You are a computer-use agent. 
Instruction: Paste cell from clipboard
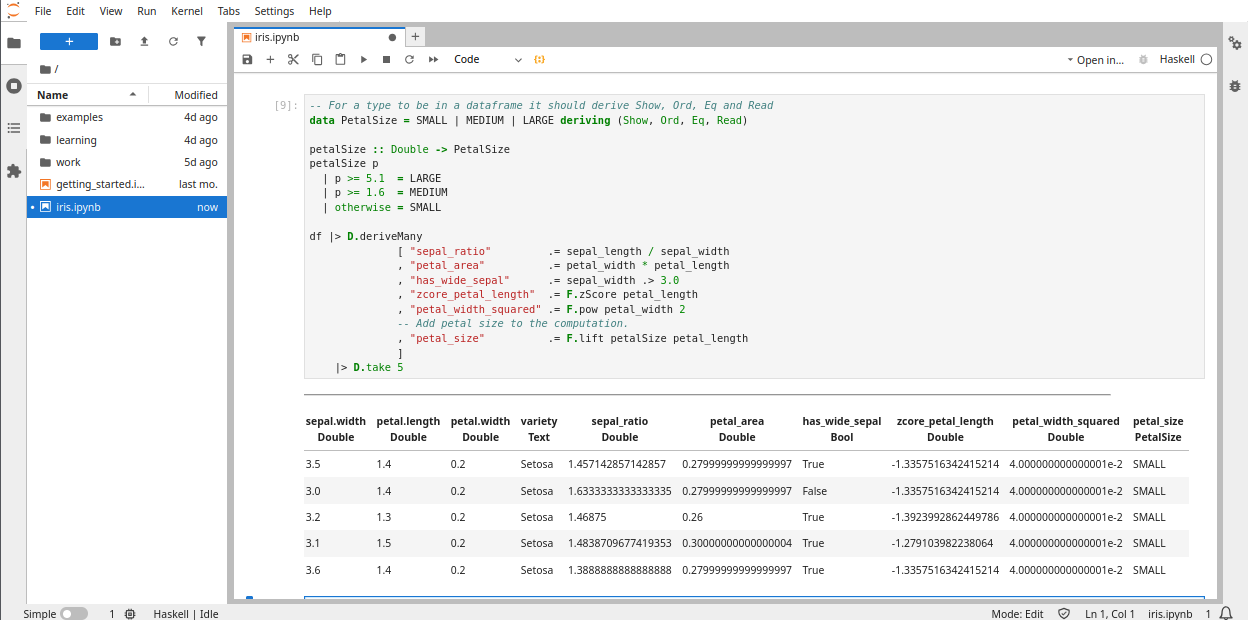coord(340,60)
